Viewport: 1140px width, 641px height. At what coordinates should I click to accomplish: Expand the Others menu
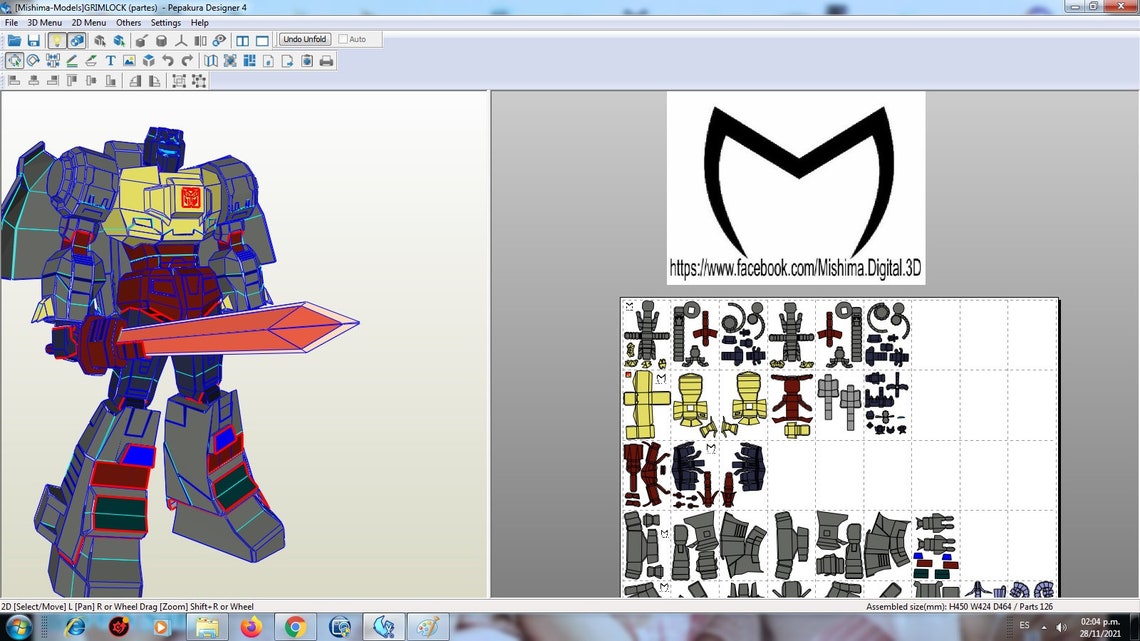click(x=129, y=23)
